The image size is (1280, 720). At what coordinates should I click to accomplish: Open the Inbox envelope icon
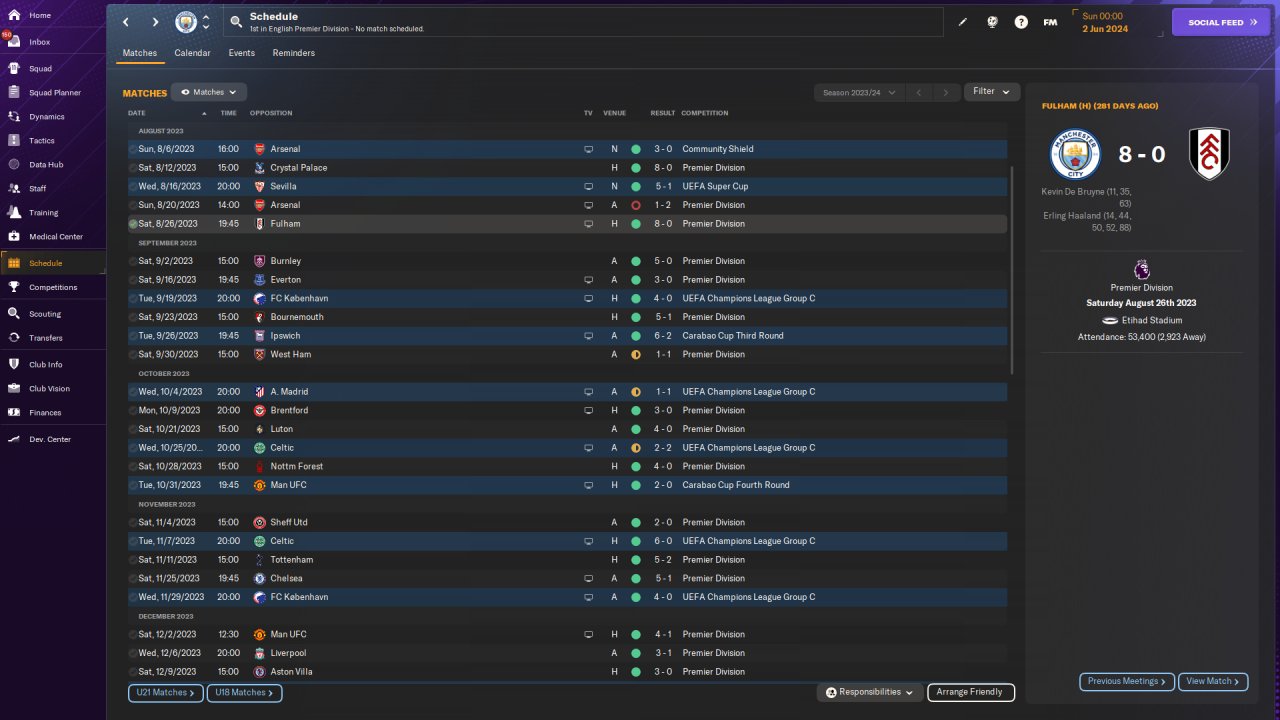14,42
